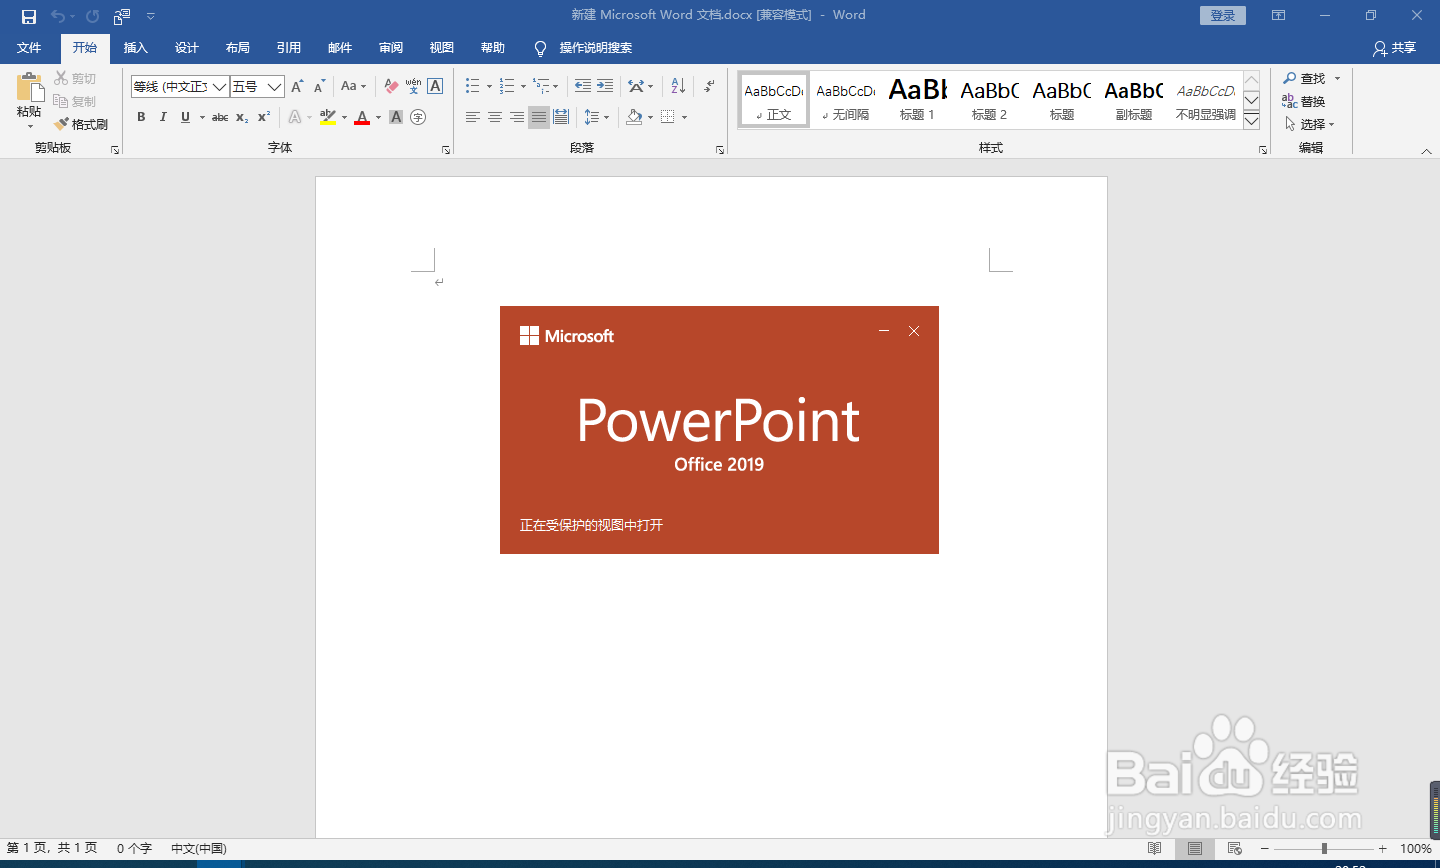Image resolution: width=1440 pixels, height=868 pixels.
Task: Use the Format Painter (格式刷) tool
Action: click(x=81, y=124)
